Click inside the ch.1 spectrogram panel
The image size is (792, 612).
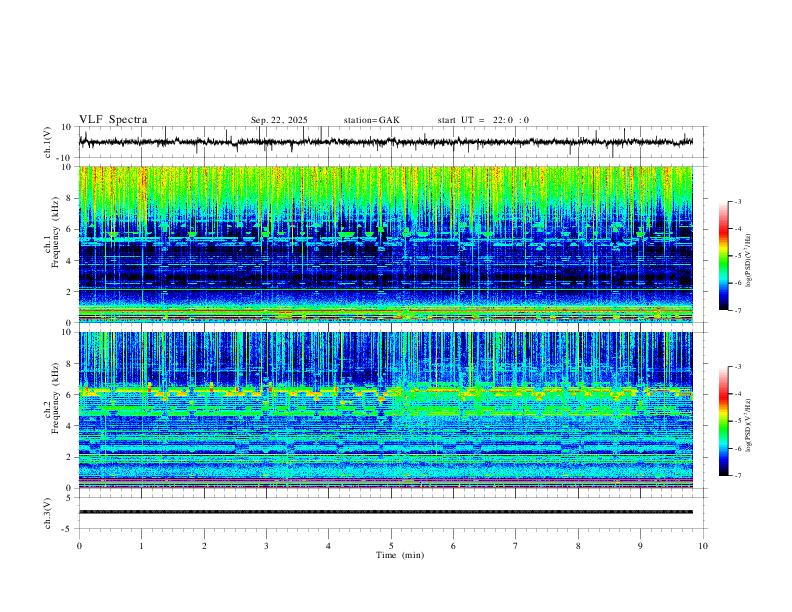385,244
